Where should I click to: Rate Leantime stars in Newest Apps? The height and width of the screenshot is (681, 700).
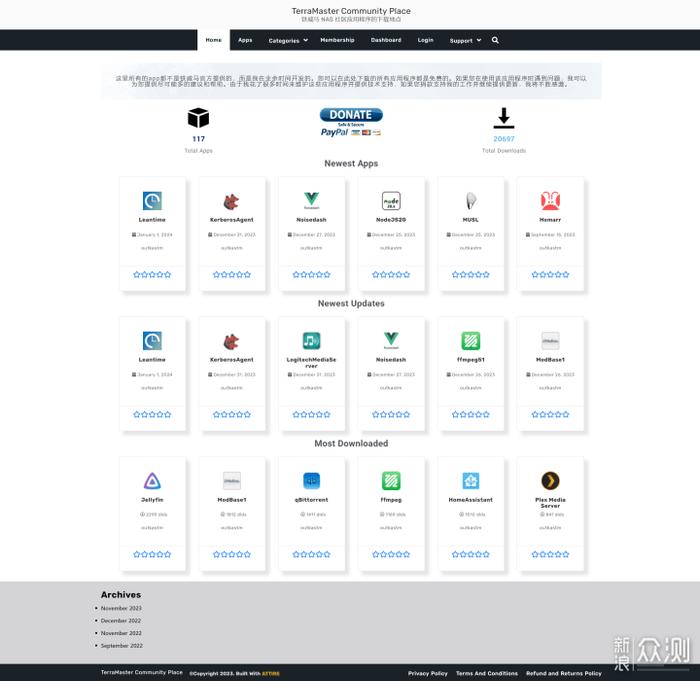tap(152, 275)
